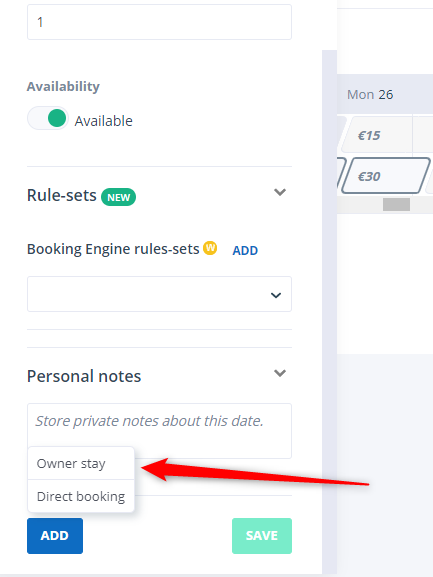
Task: Select the €30 rate cell
Action: coord(386,176)
